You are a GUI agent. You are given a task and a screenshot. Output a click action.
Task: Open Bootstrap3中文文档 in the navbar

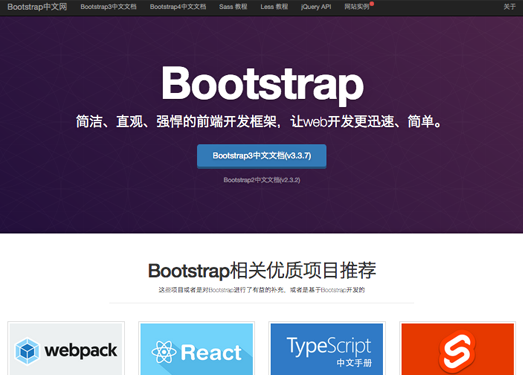coord(108,7)
